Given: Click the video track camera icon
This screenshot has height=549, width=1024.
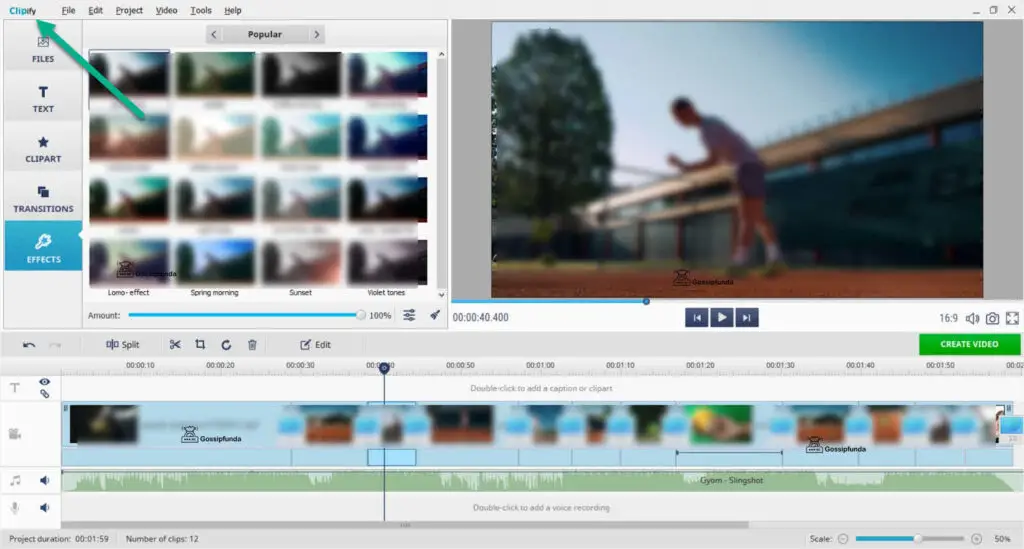Looking at the screenshot, I should (14, 434).
